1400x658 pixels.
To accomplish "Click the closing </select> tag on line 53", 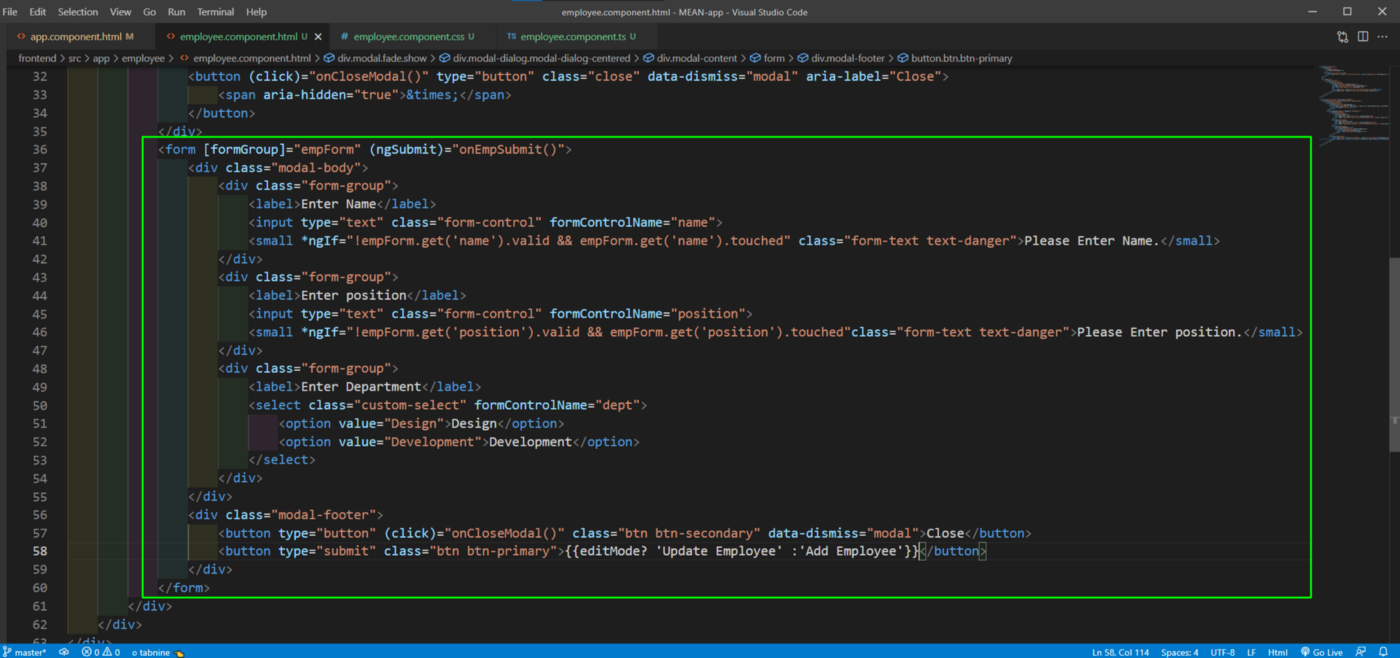I will (282, 460).
